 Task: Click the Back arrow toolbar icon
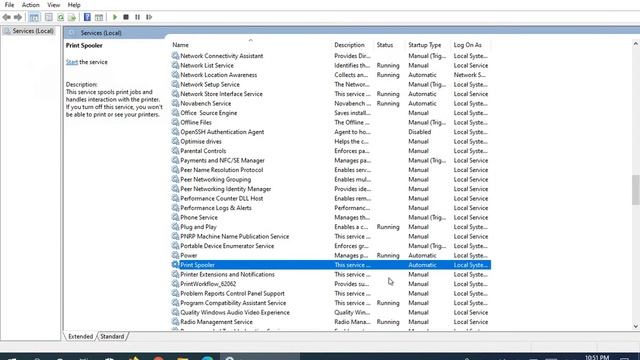[7, 17]
